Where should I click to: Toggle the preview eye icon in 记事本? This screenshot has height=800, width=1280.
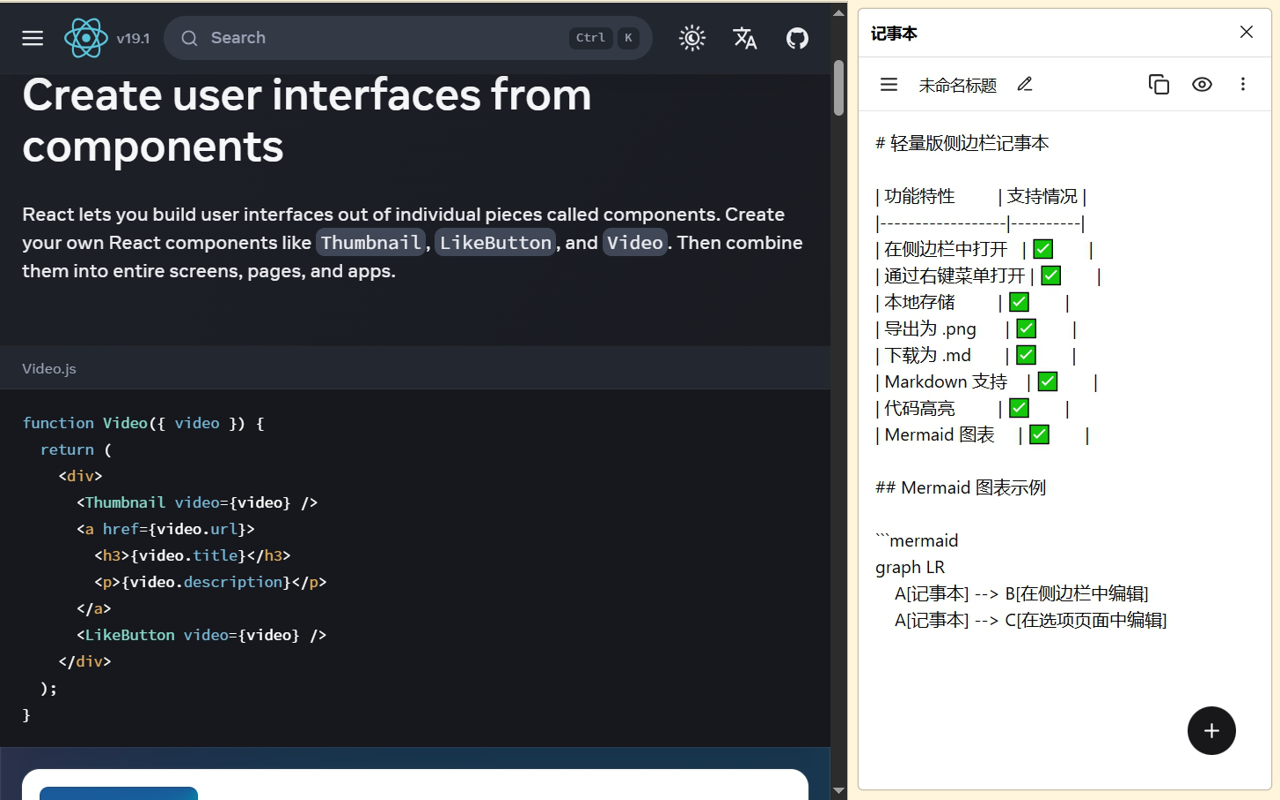point(1202,85)
